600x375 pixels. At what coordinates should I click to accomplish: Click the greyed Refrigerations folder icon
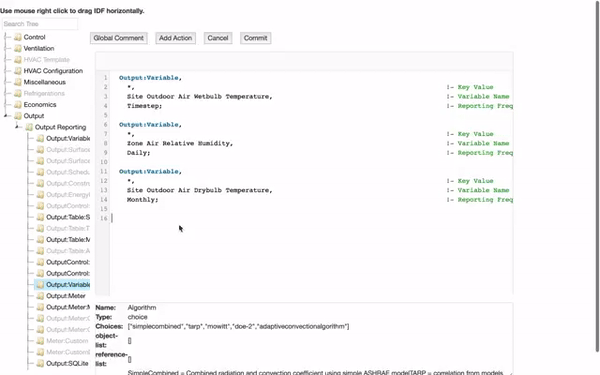click(x=18, y=93)
